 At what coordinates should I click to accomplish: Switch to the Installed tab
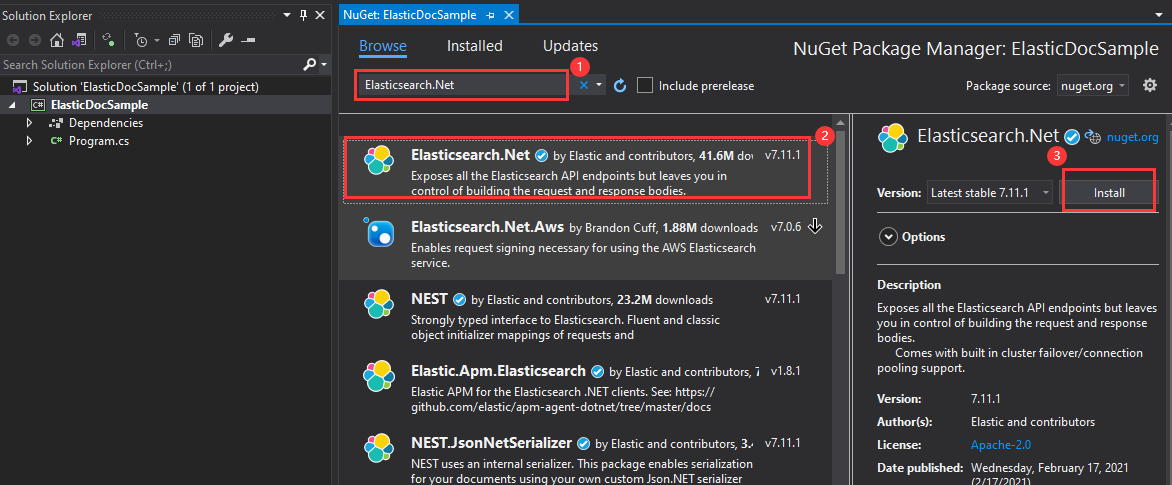(475, 46)
